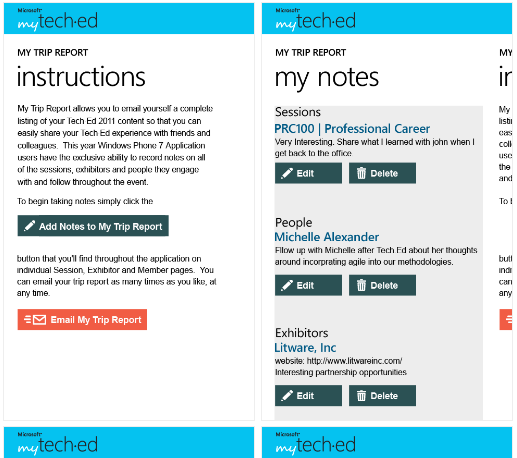This screenshot has width=517, height=458.
Task: Click the pencil icon on Add Notes button
Action: pyautogui.click(x=29, y=226)
